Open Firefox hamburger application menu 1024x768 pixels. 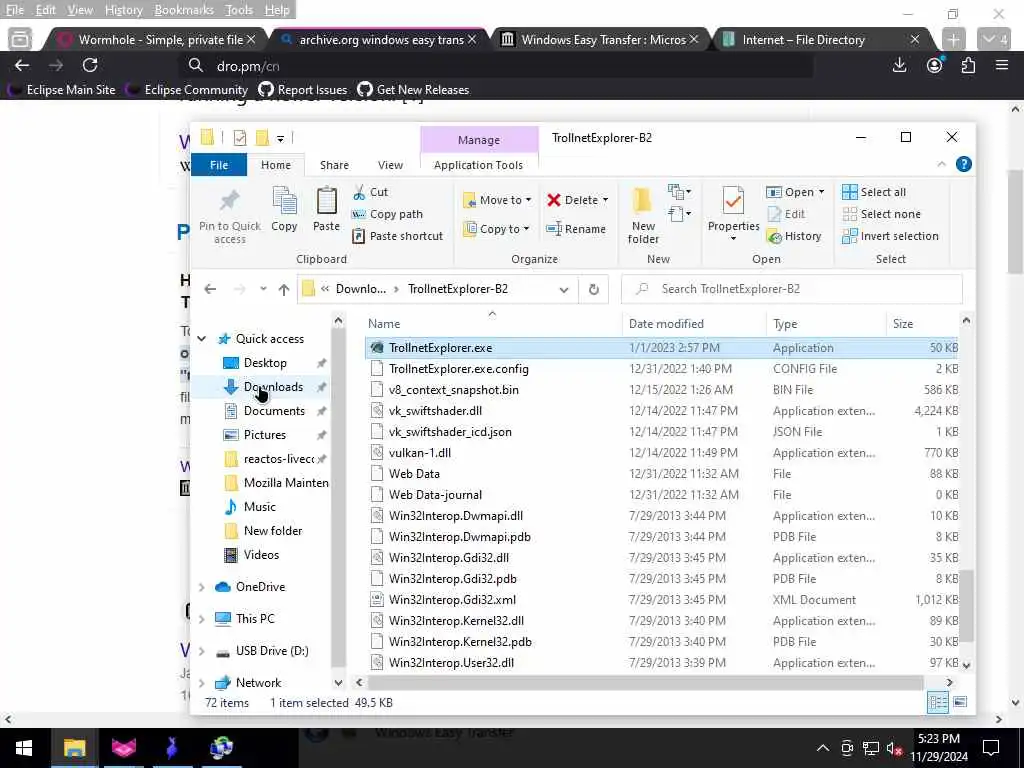coord(1002,65)
